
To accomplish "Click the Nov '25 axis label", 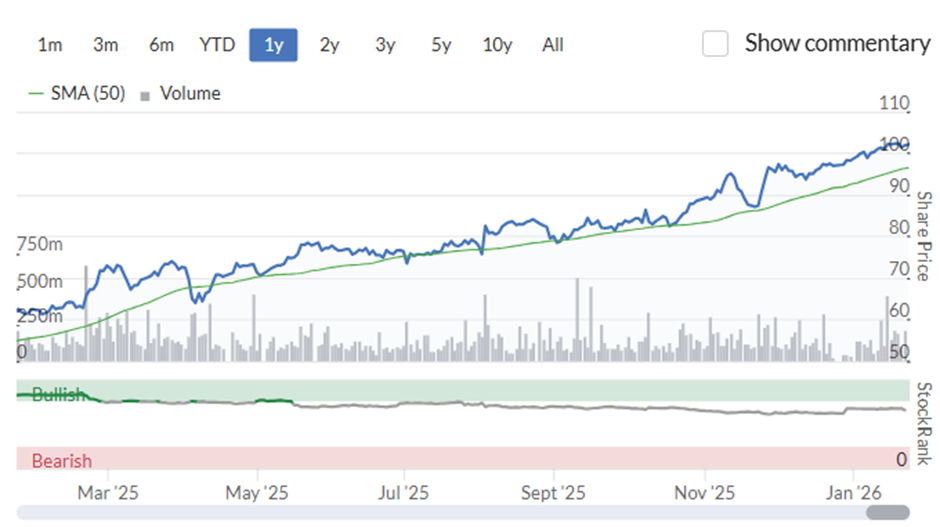I will point(704,493).
